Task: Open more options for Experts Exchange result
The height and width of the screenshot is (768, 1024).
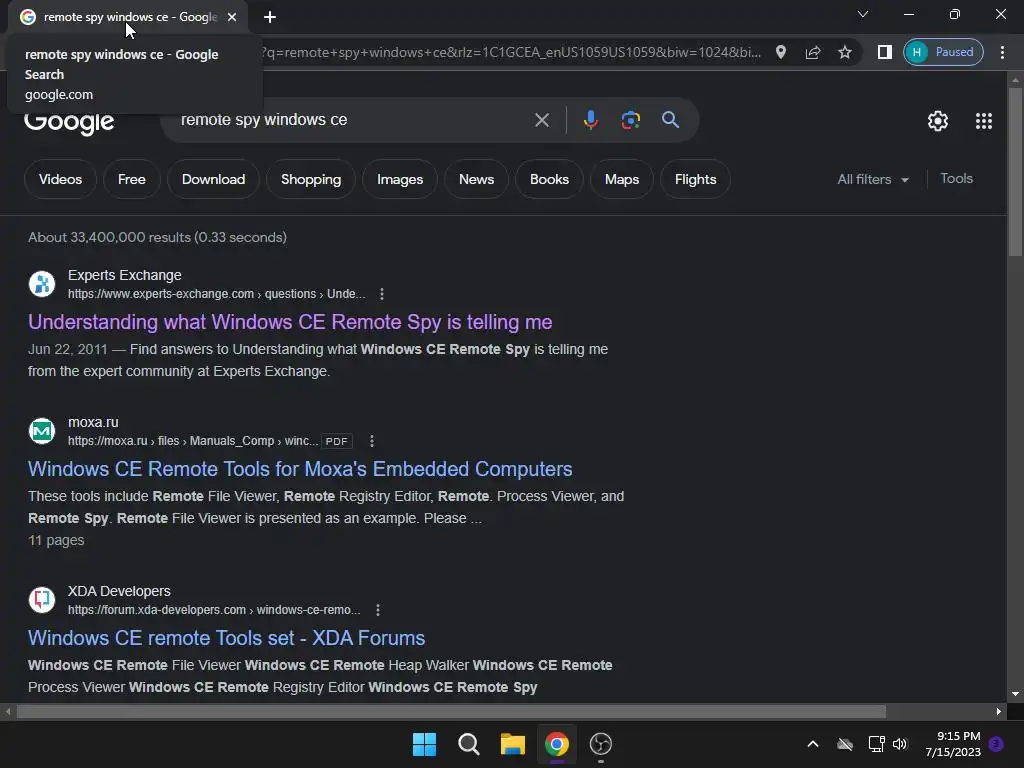Action: coord(382,294)
